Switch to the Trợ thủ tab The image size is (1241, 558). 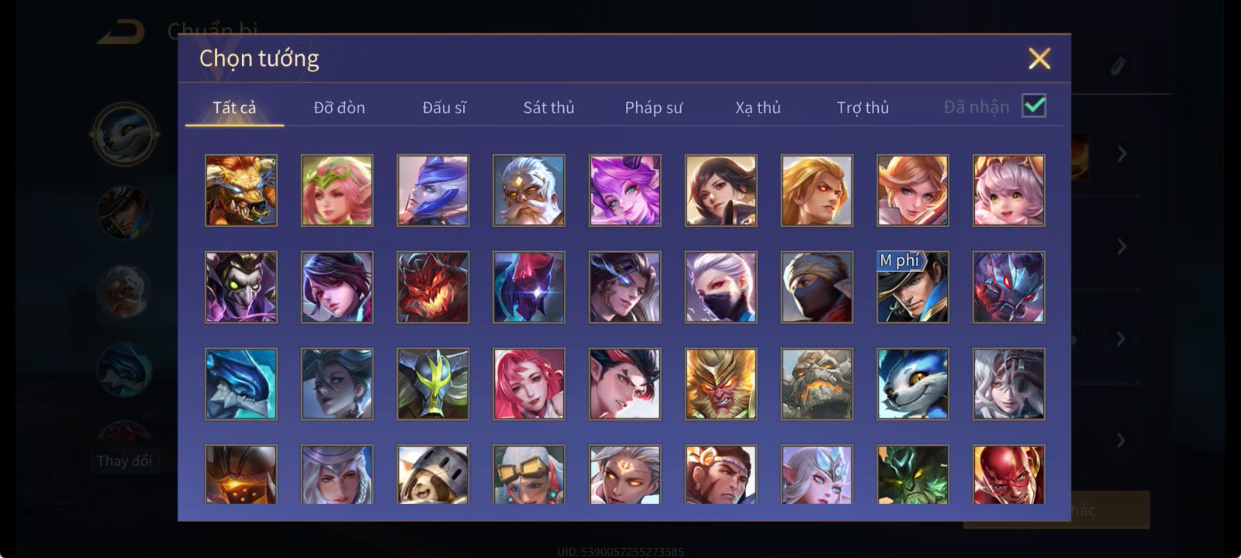point(863,107)
